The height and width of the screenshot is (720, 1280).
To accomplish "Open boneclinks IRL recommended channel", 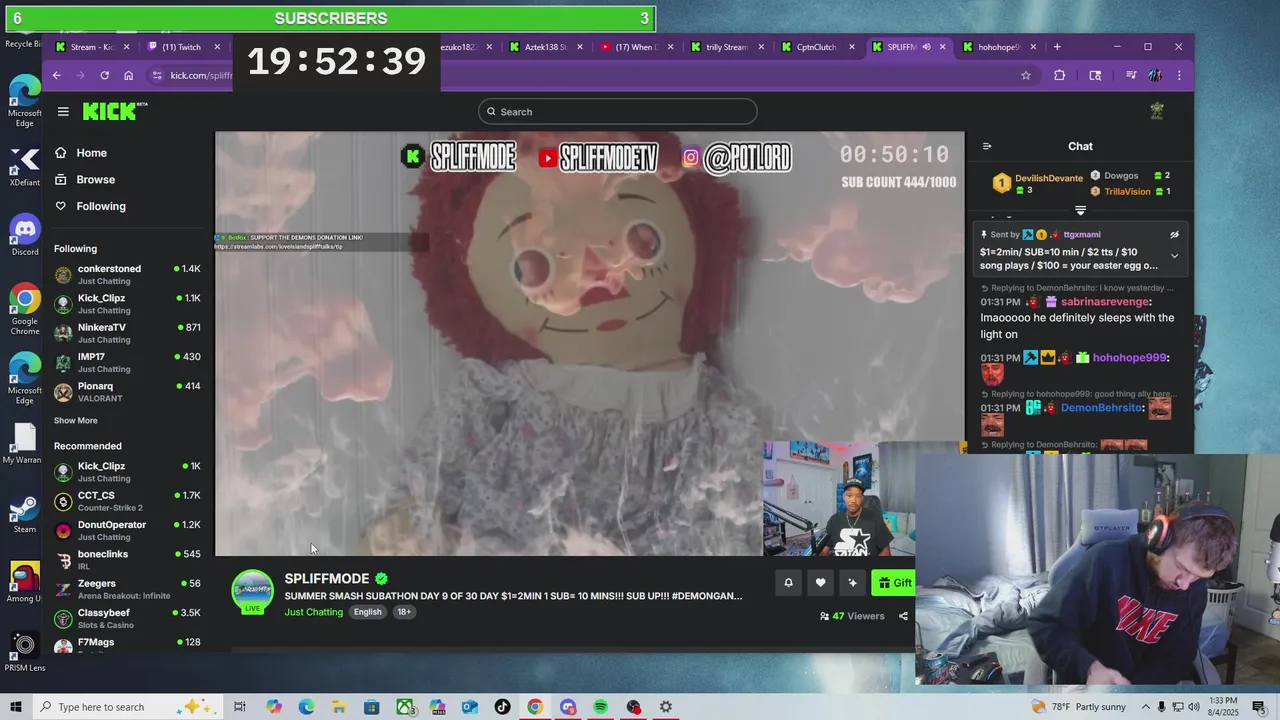I will pyautogui.click(x=127, y=560).
